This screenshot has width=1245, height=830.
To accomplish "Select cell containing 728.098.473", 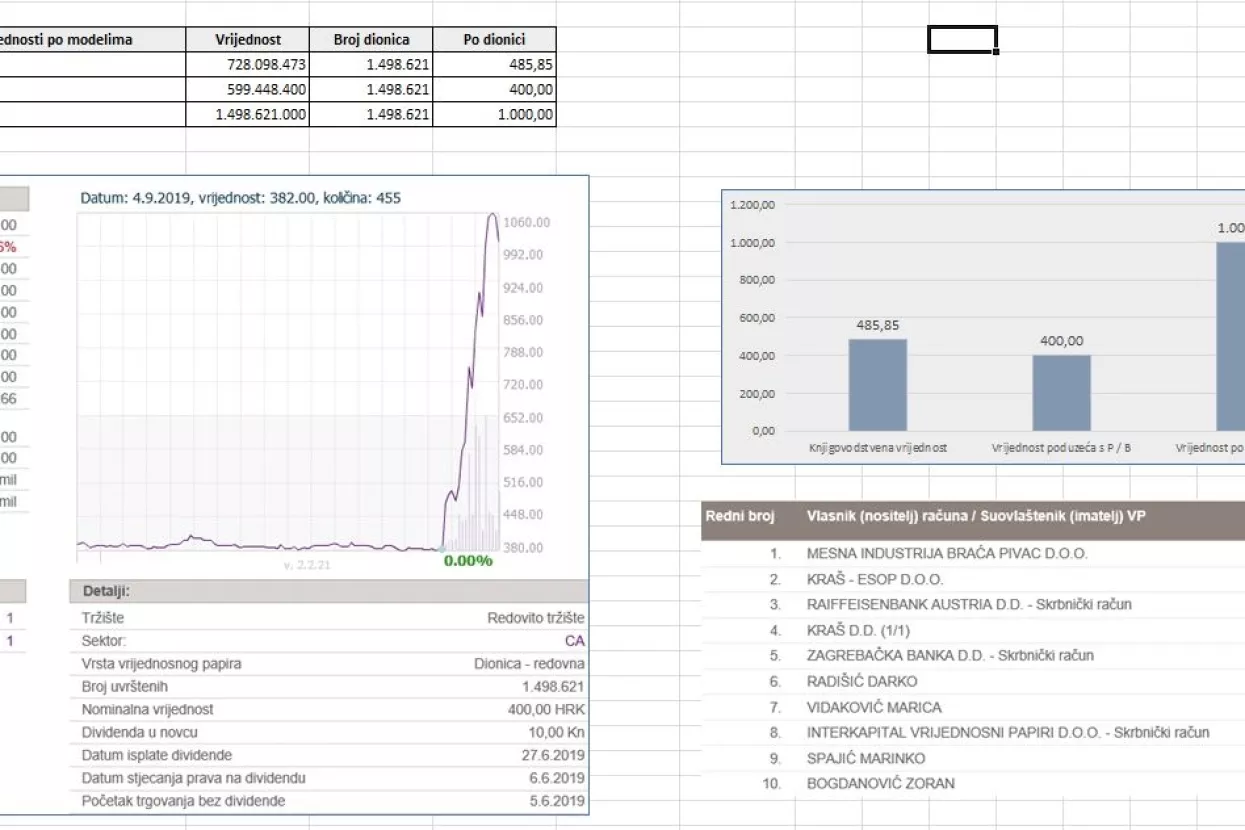I will (x=247, y=65).
